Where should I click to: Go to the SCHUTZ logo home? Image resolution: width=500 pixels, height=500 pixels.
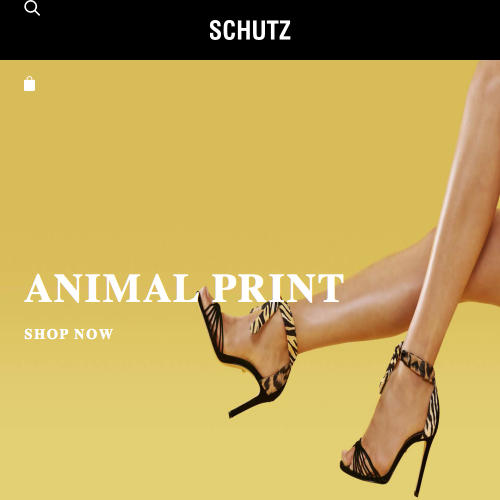coord(250,30)
